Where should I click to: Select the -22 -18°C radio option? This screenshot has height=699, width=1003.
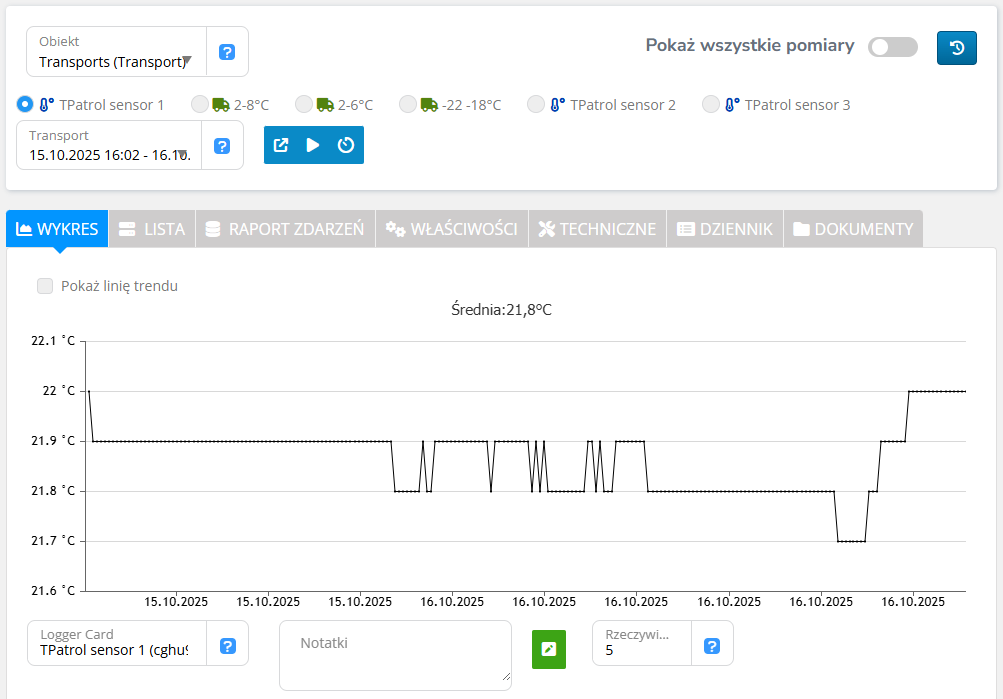click(x=408, y=104)
